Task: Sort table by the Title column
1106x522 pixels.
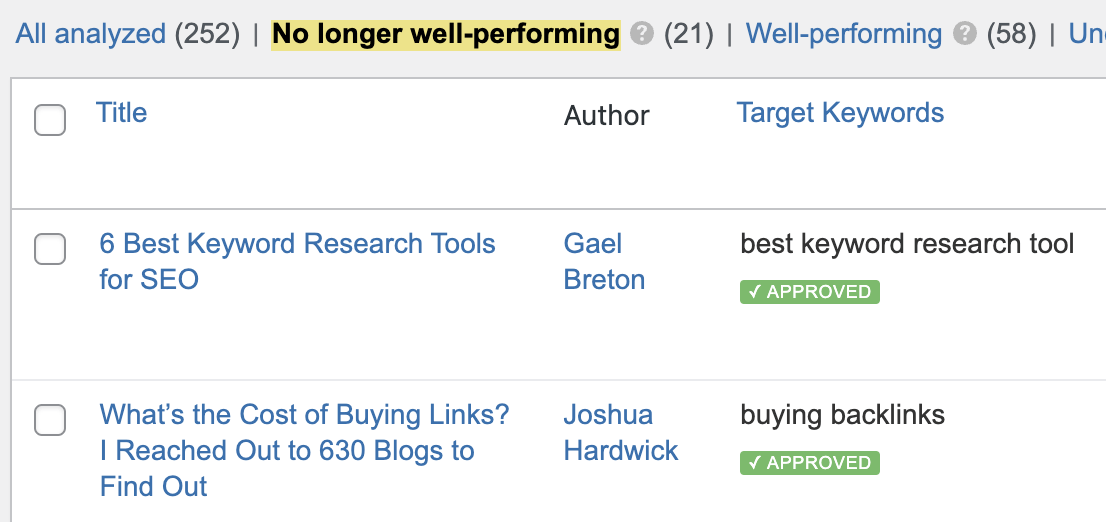Action: pyautogui.click(x=121, y=113)
